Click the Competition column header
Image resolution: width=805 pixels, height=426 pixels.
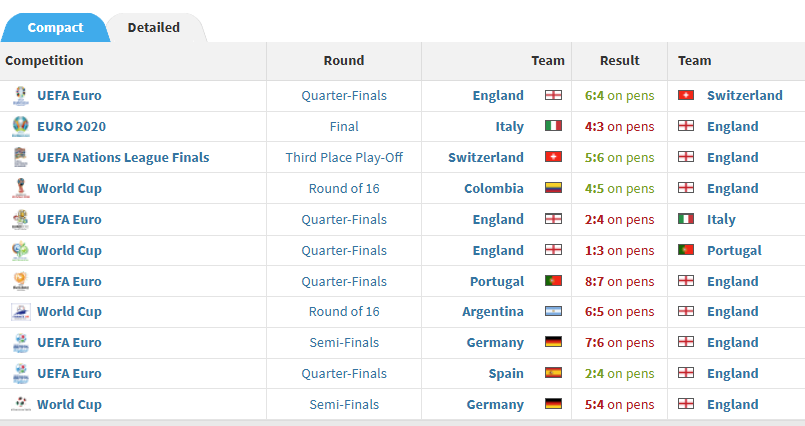click(44, 61)
